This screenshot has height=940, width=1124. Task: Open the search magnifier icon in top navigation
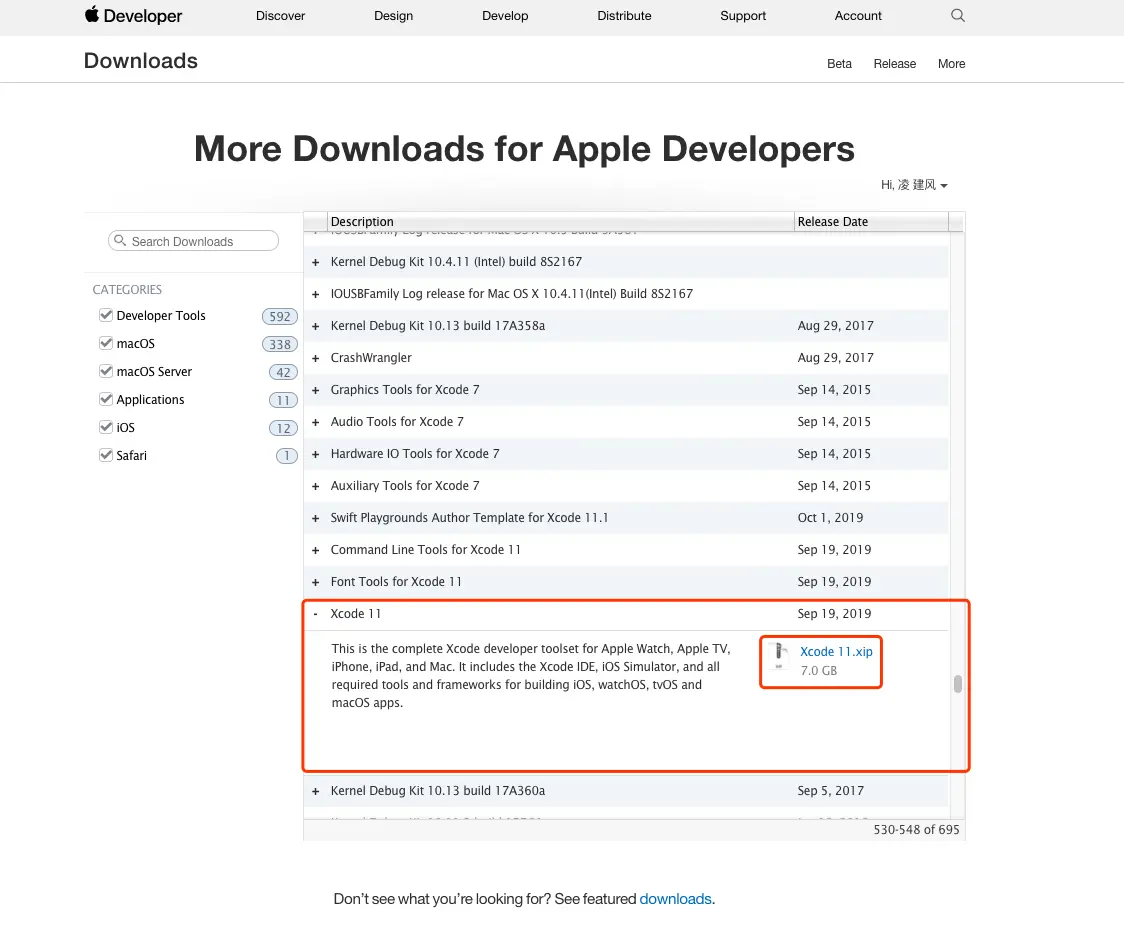958,15
